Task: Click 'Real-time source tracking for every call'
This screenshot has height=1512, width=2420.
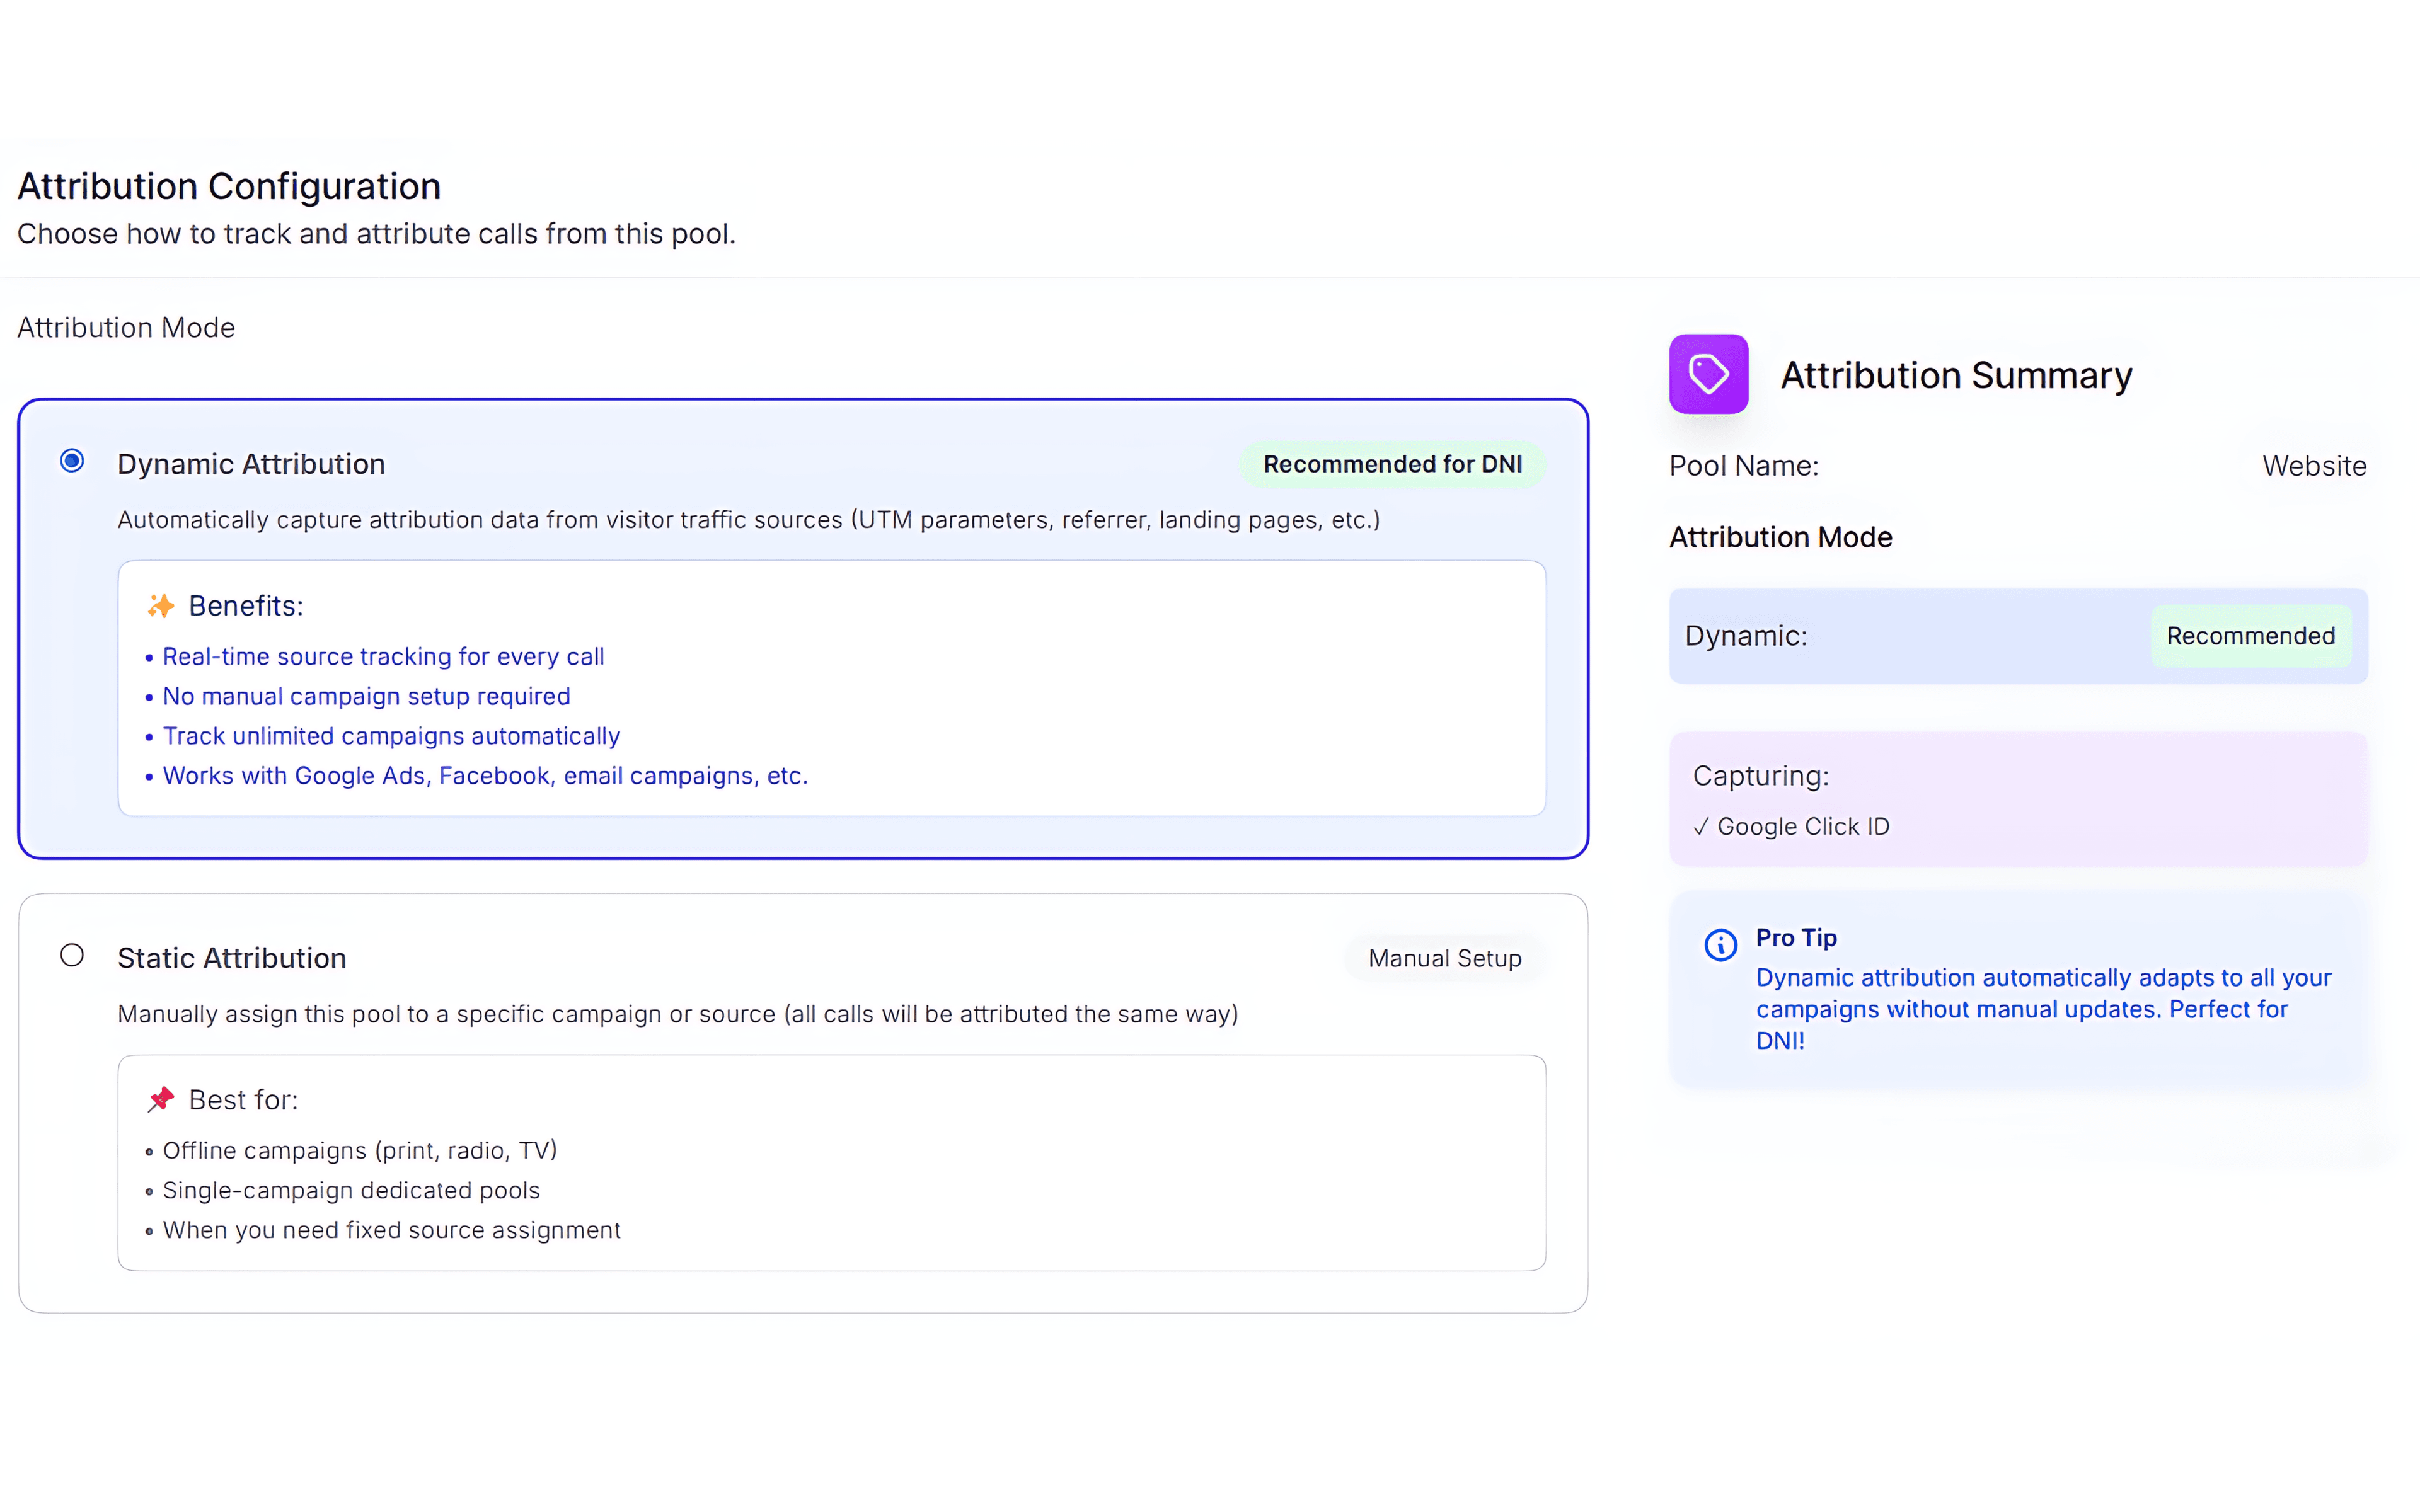Action: [383, 657]
